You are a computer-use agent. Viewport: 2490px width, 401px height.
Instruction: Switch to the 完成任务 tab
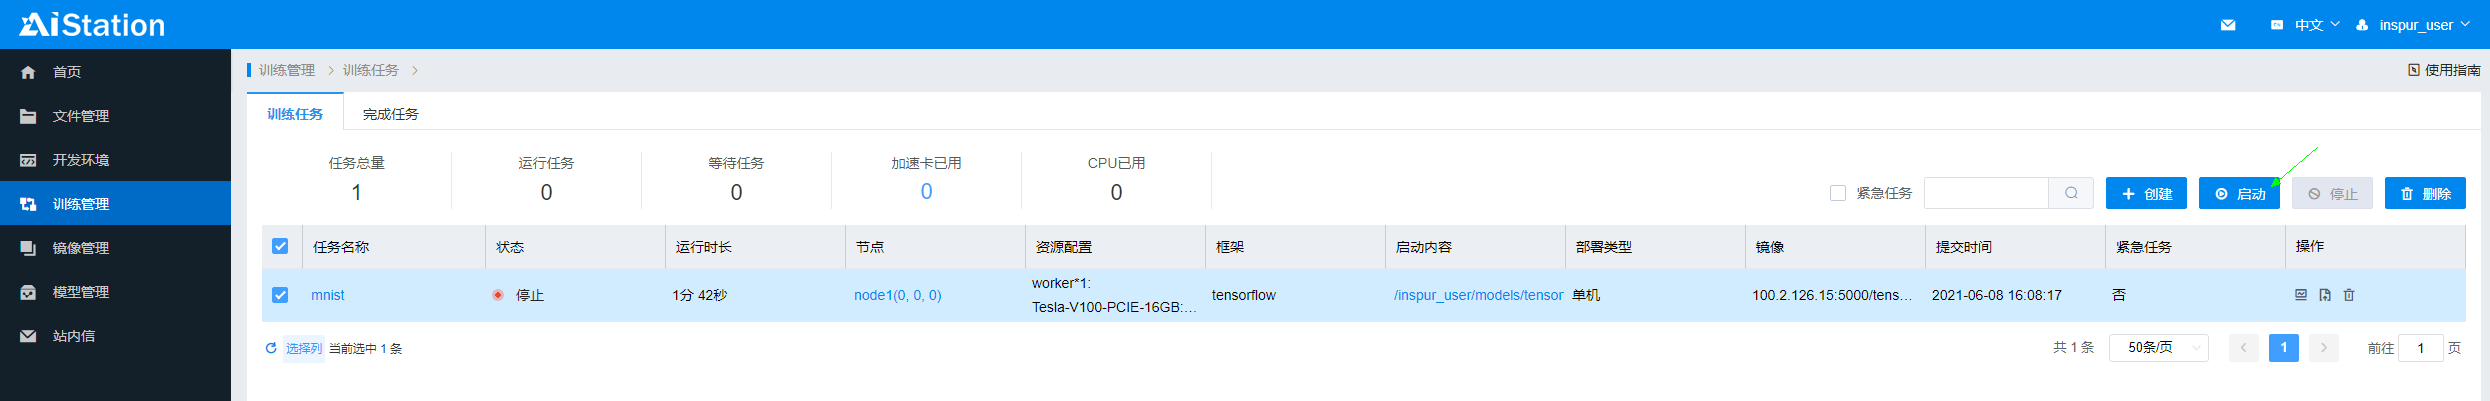tap(390, 114)
